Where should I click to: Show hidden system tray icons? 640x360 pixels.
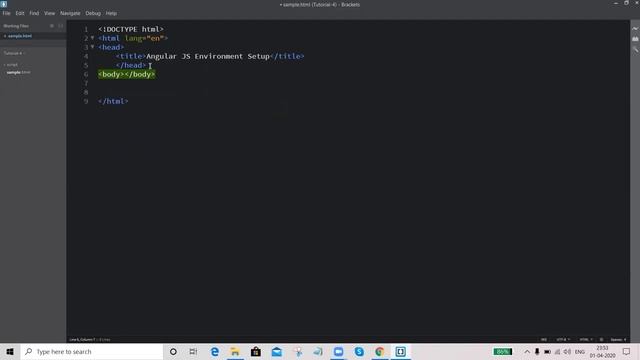click(x=527, y=351)
